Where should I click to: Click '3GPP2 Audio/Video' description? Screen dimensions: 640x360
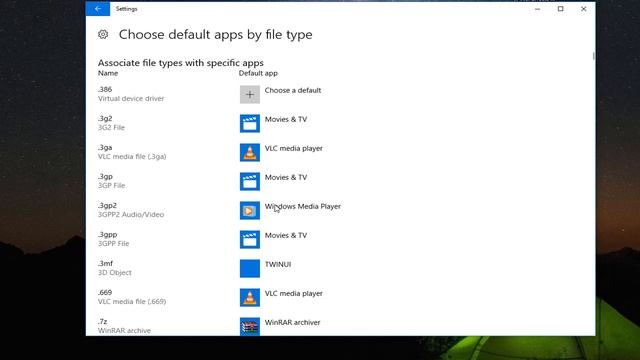point(131,214)
